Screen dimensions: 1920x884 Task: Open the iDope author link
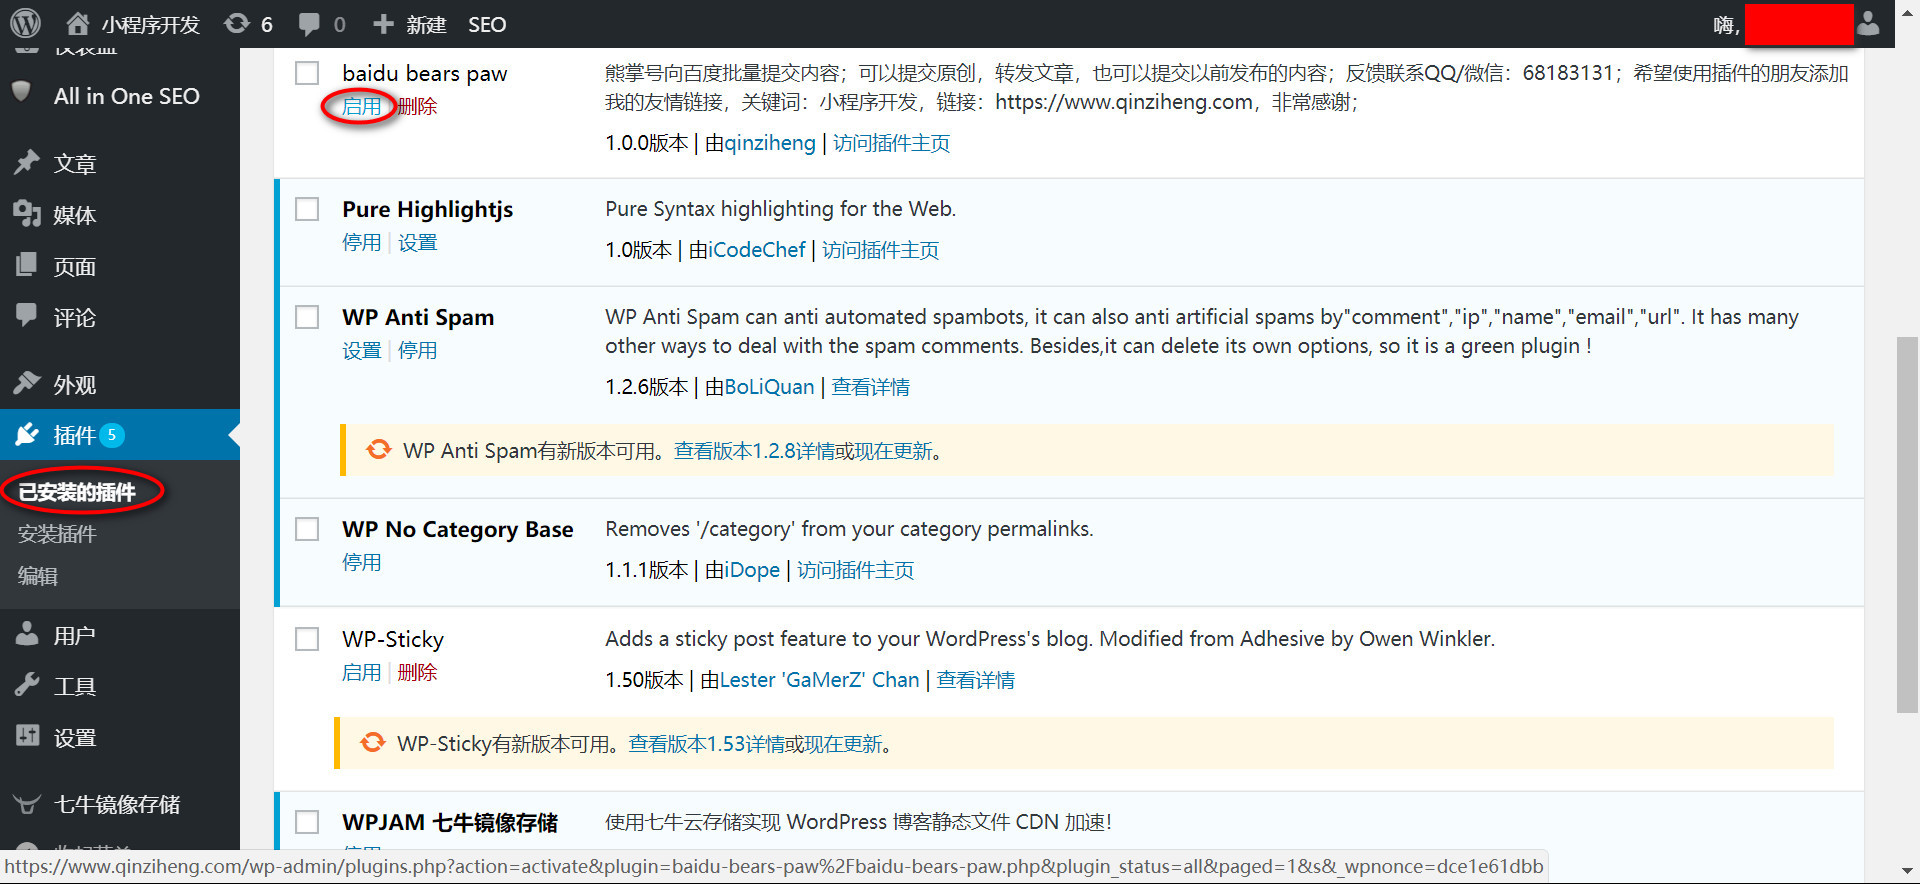coord(752,570)
